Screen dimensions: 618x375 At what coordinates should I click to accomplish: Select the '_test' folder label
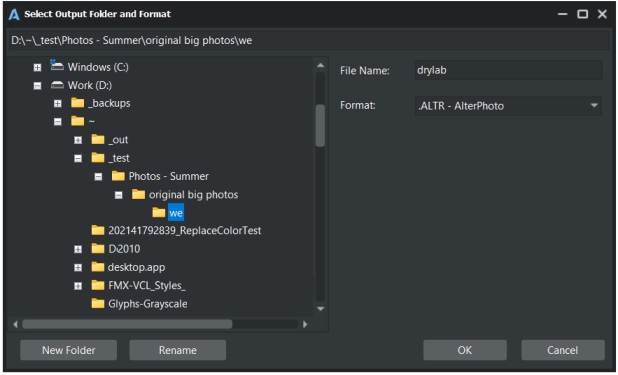click(119, 158)
